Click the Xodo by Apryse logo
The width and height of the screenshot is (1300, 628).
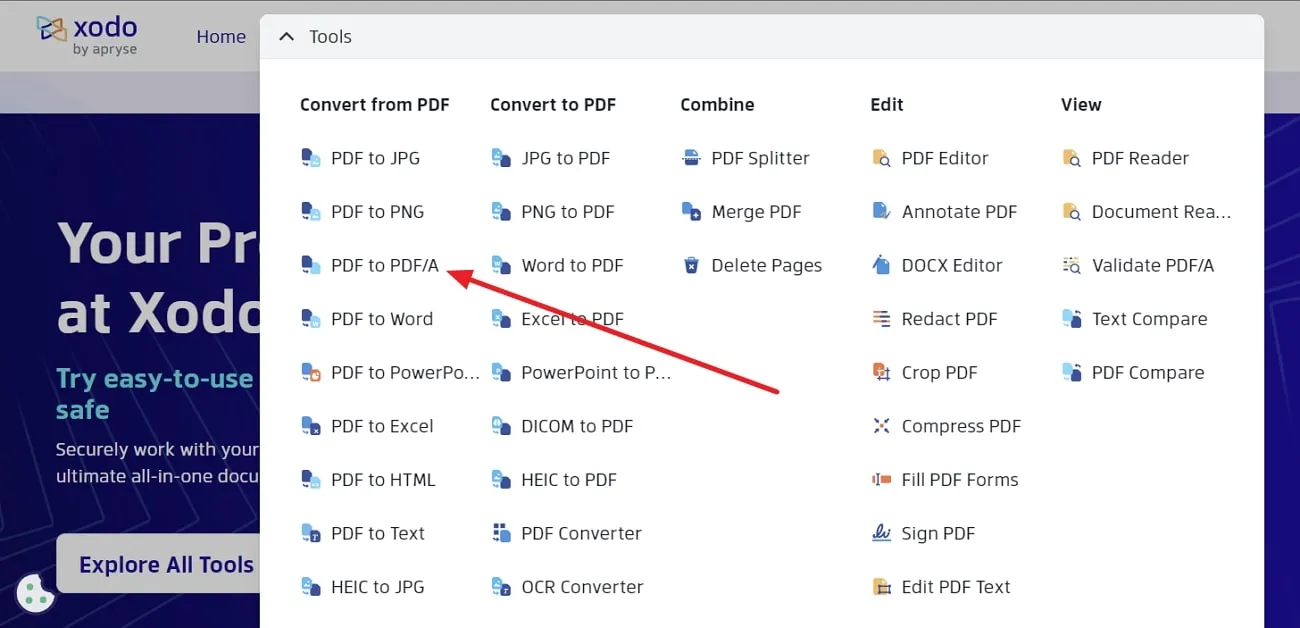pos(87,35)
